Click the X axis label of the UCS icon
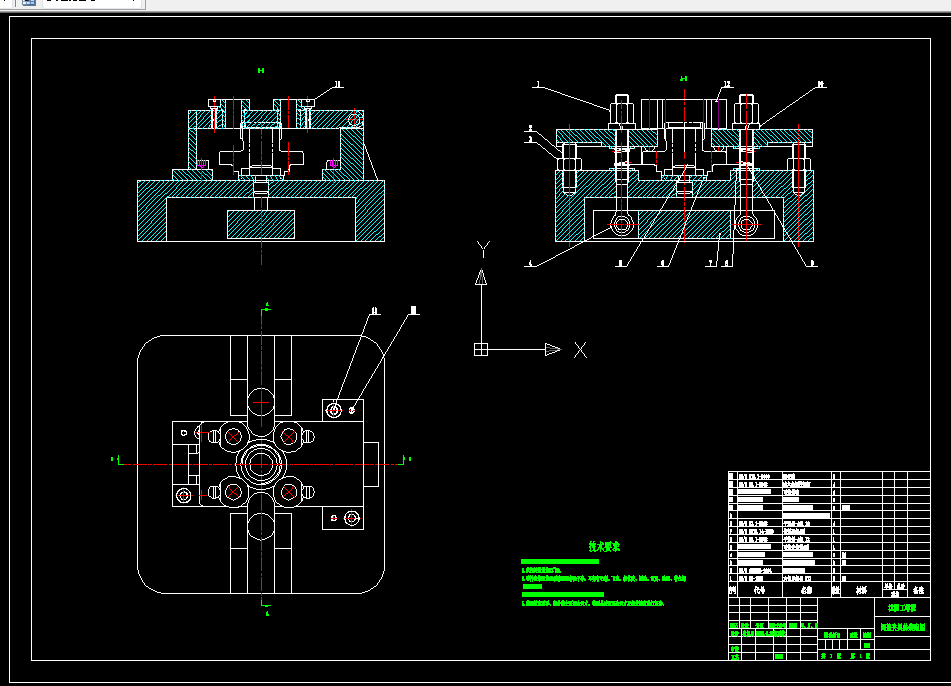 click(580, 350)
